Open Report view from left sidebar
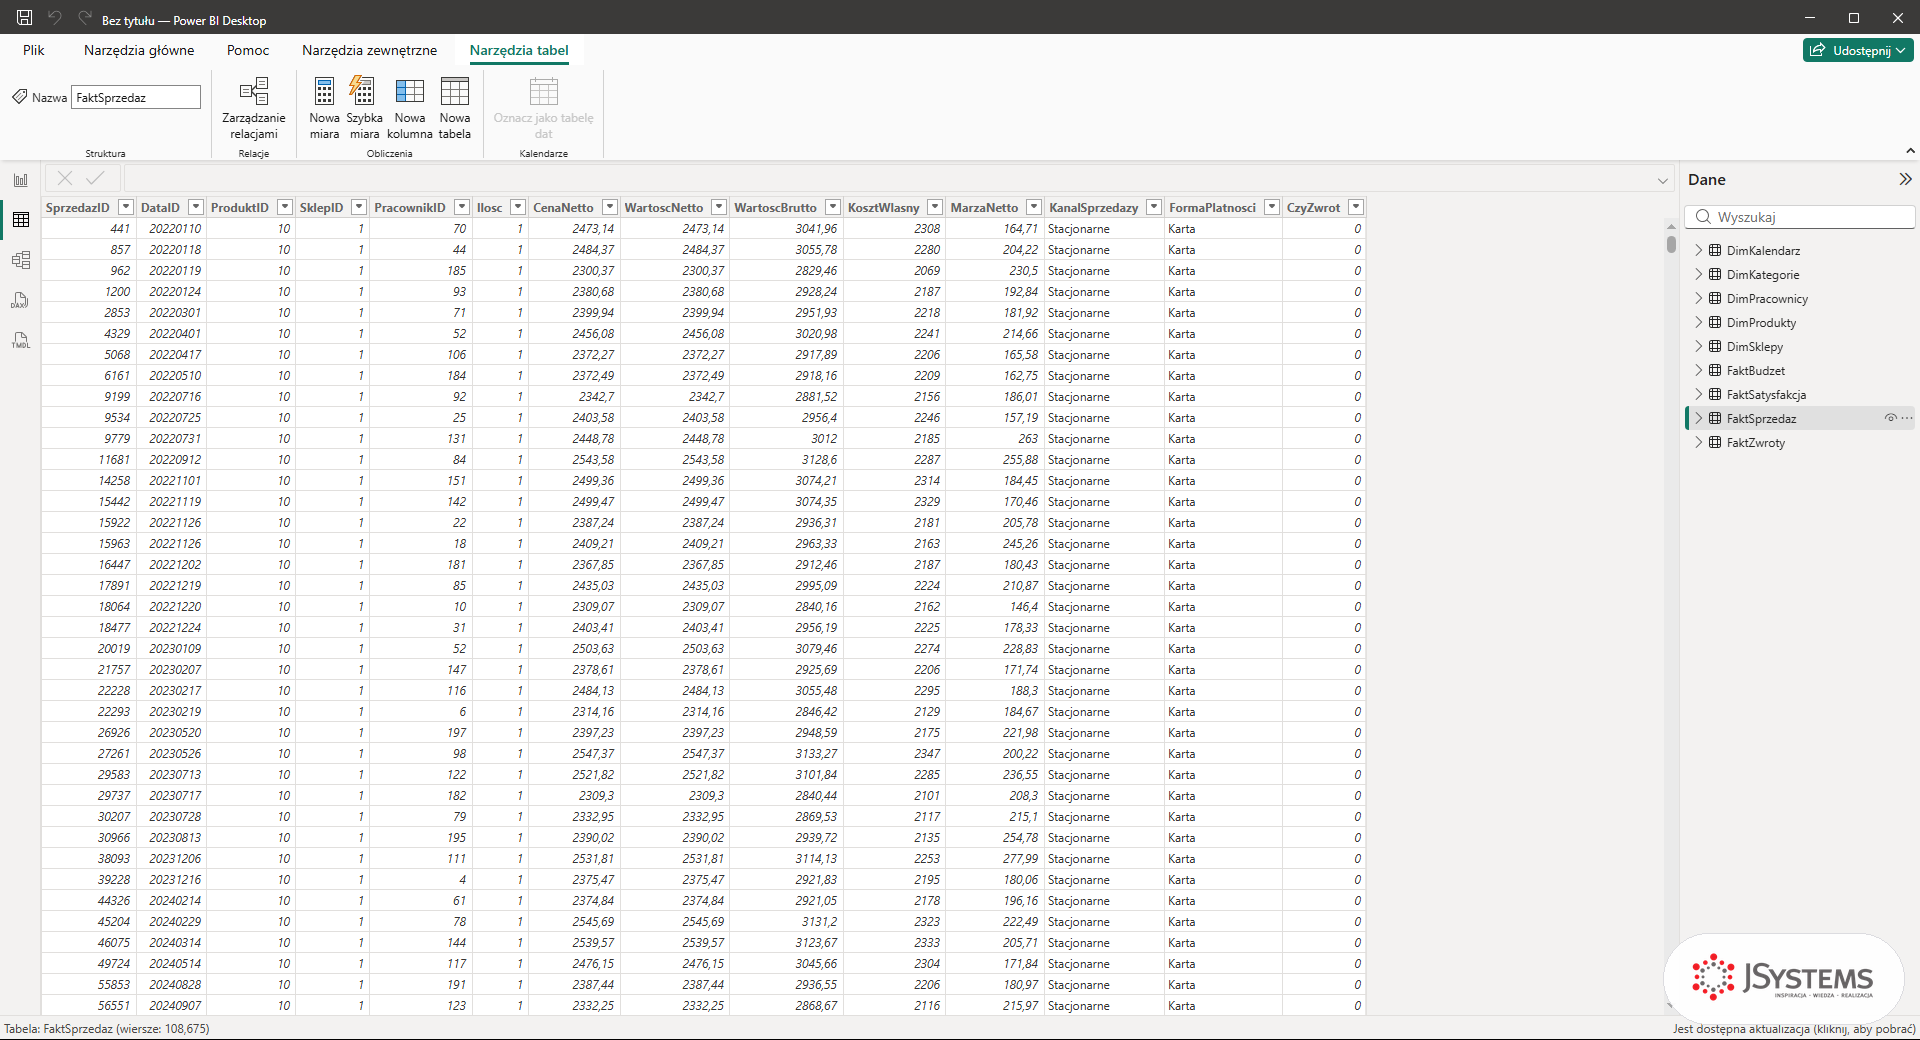Viewport: 1920px width, 1040px height. (x=21, y=180)
